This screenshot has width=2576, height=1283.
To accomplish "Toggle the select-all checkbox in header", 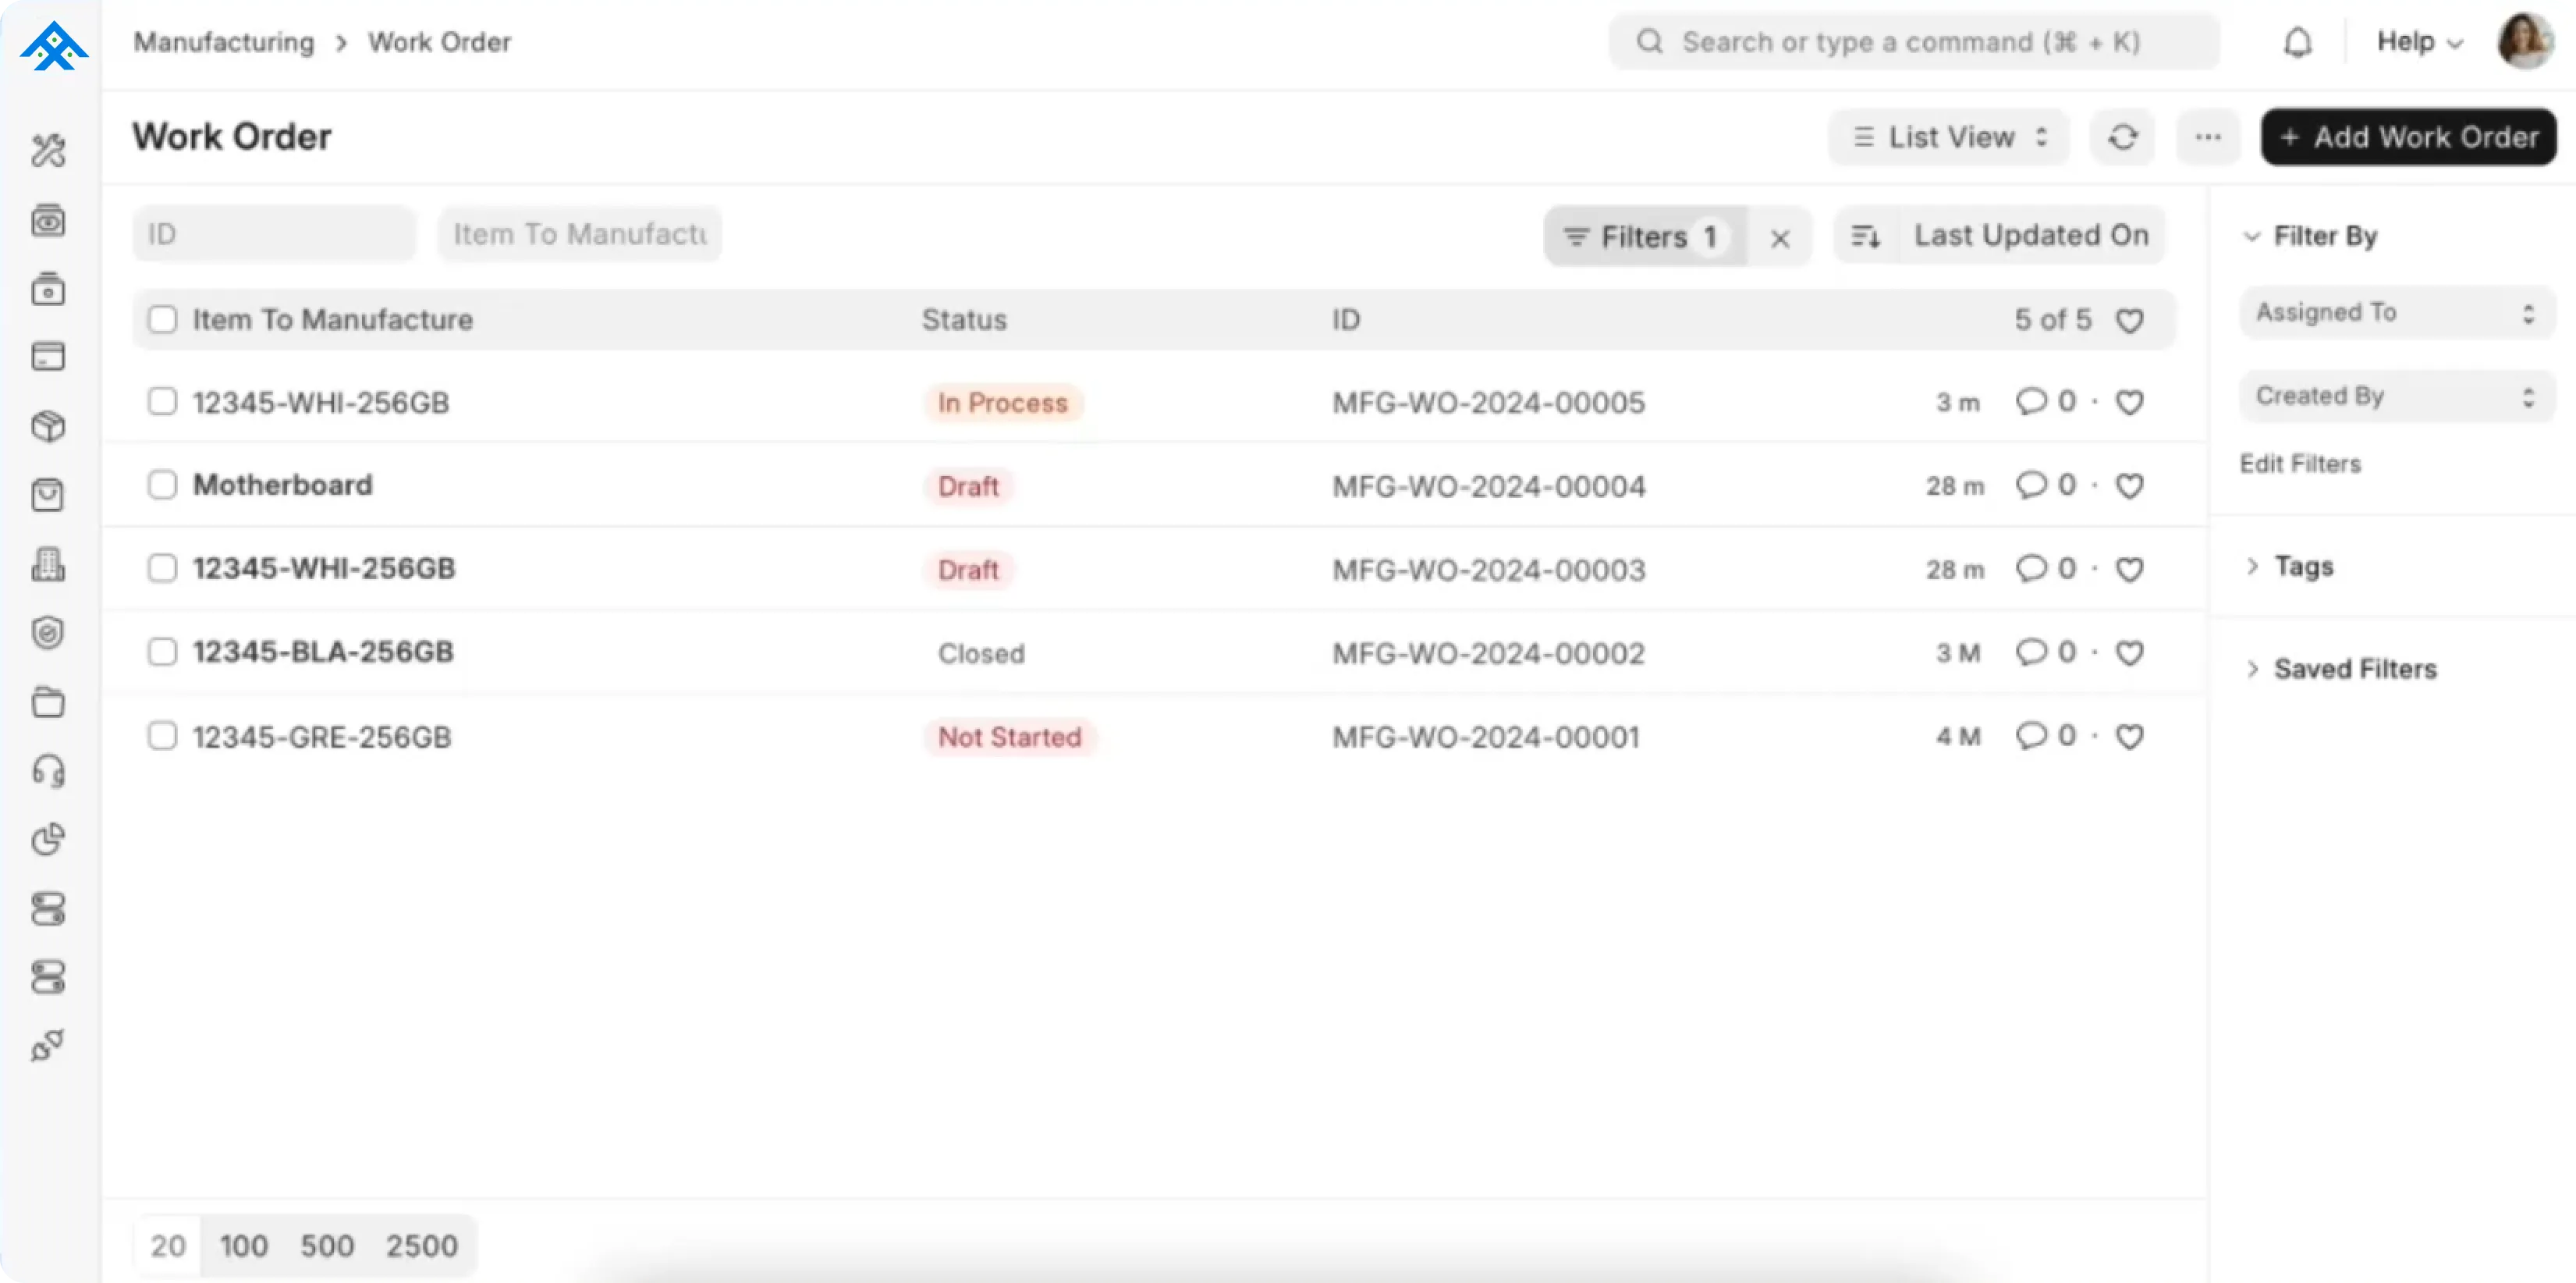I will (x=162, y=320).
